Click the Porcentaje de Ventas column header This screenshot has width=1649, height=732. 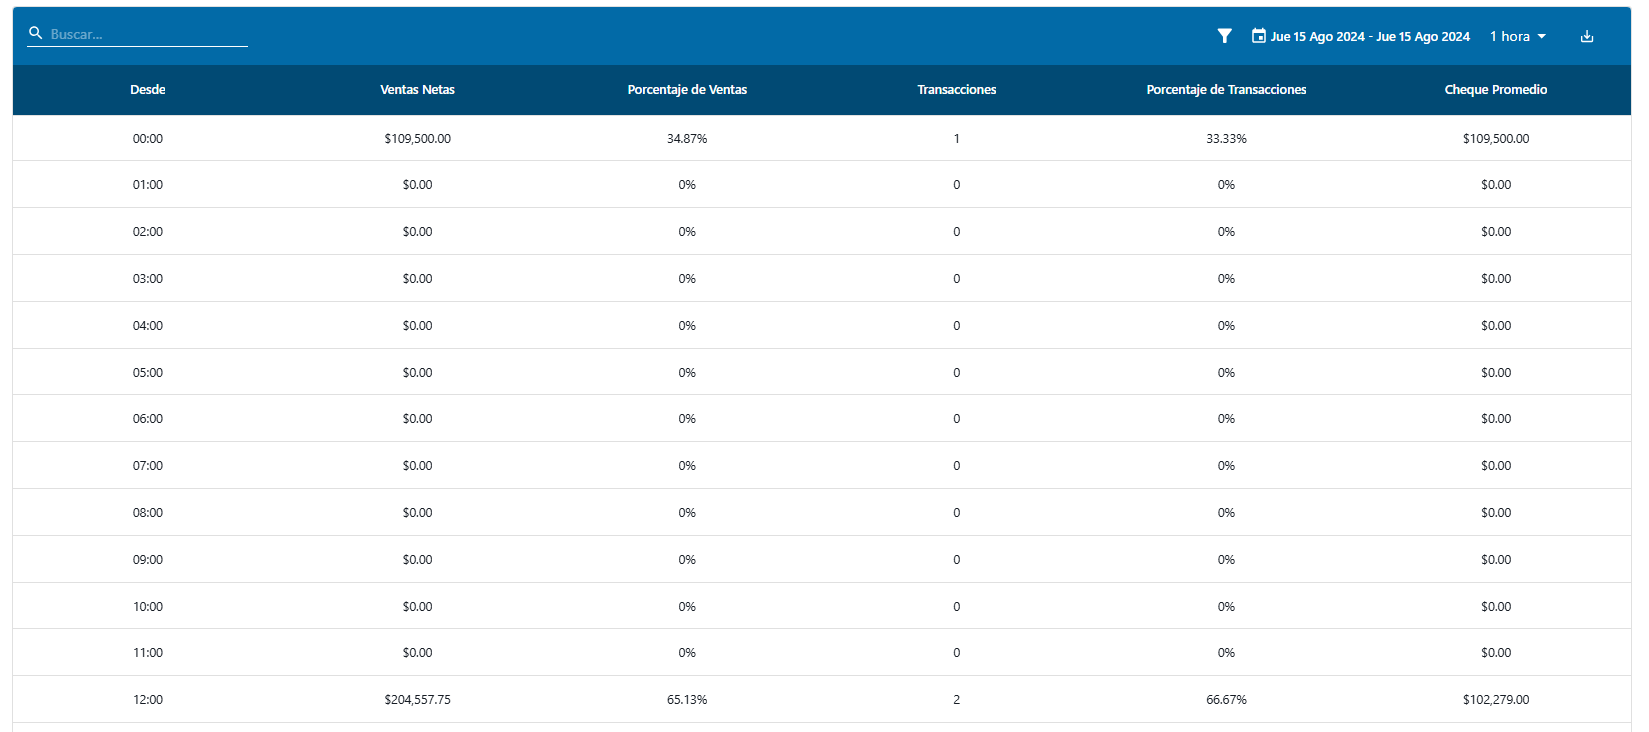687,90
